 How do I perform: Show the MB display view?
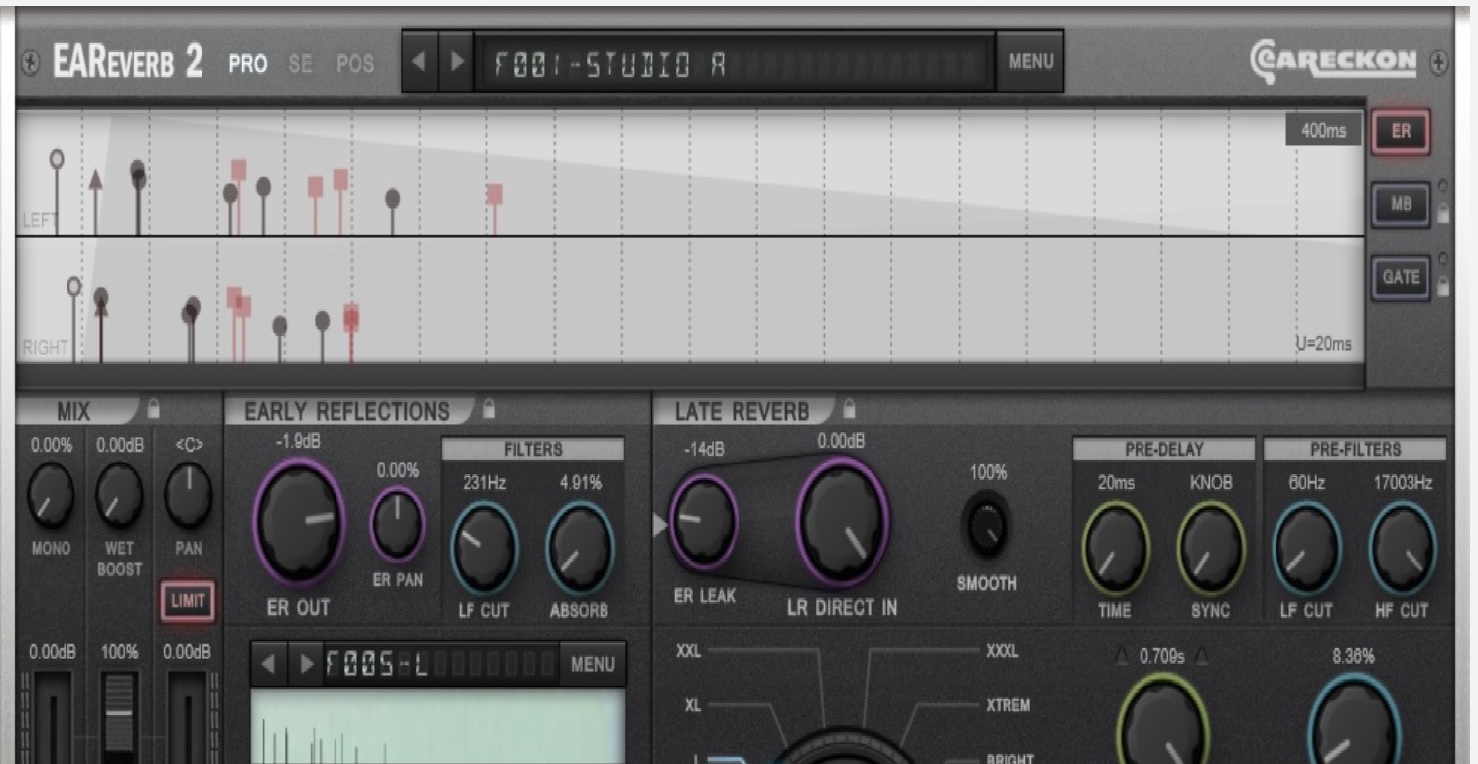point(1400,205)
